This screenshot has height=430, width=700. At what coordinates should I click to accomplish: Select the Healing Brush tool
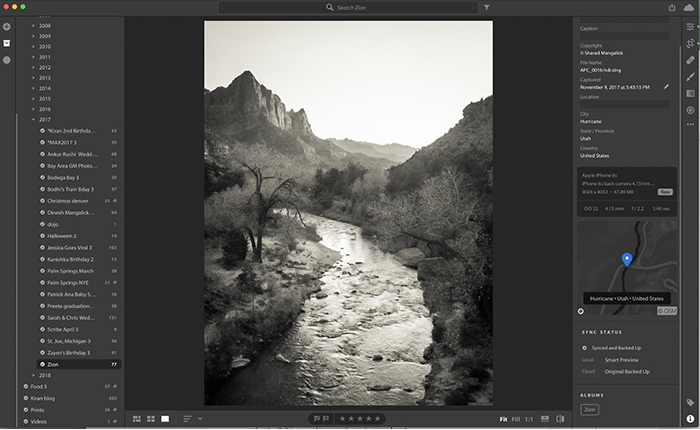click(x=690, y=60)
